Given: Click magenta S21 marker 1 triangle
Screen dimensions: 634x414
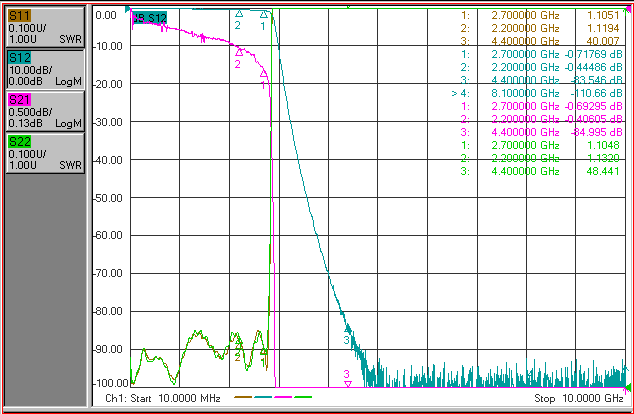Looking at the screenshot, I should pyautogui.click(x=264, y=74).
